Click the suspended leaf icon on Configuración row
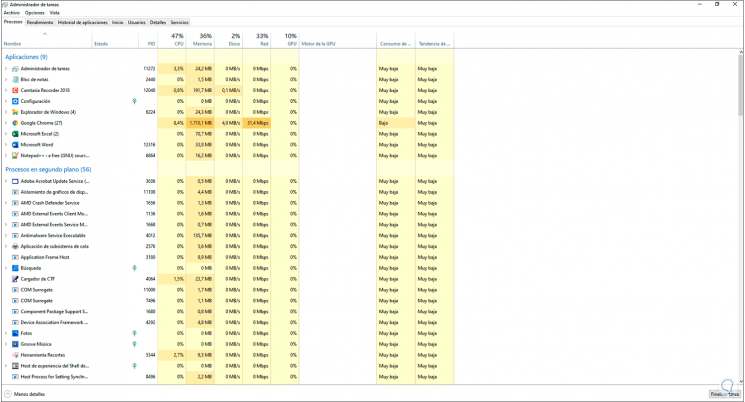Screen dimensions: 745x402 [134, 101]
